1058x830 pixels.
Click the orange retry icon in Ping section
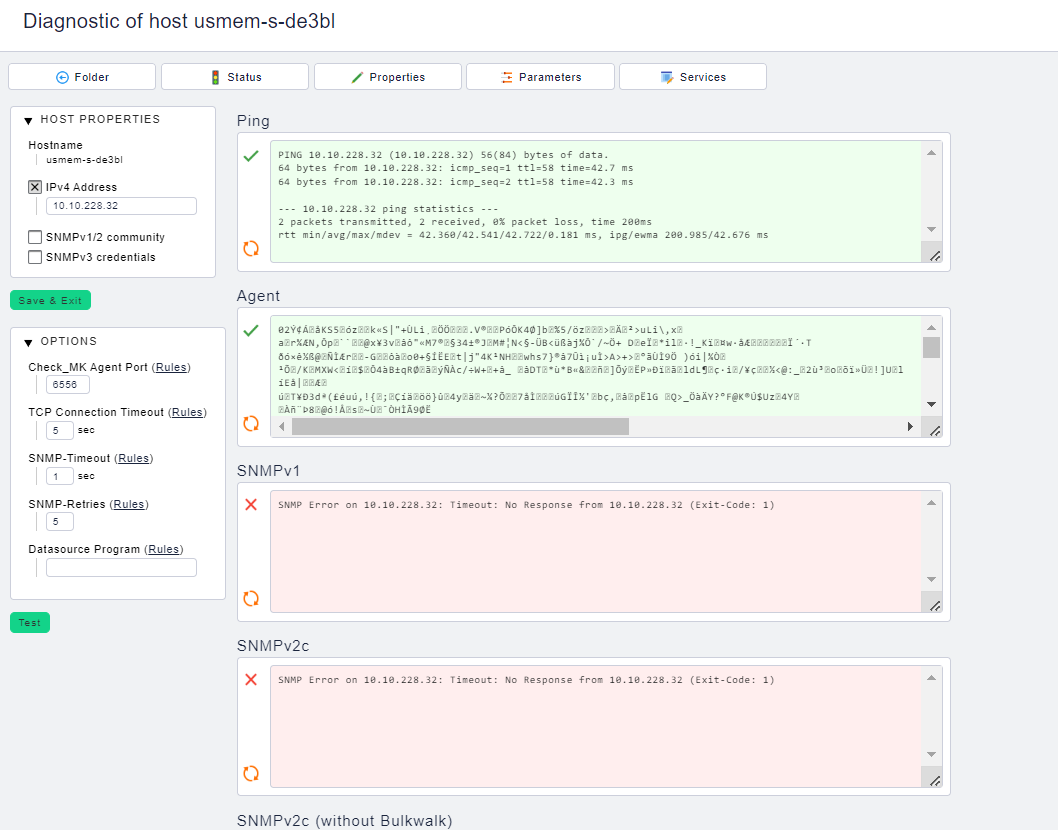251,248
